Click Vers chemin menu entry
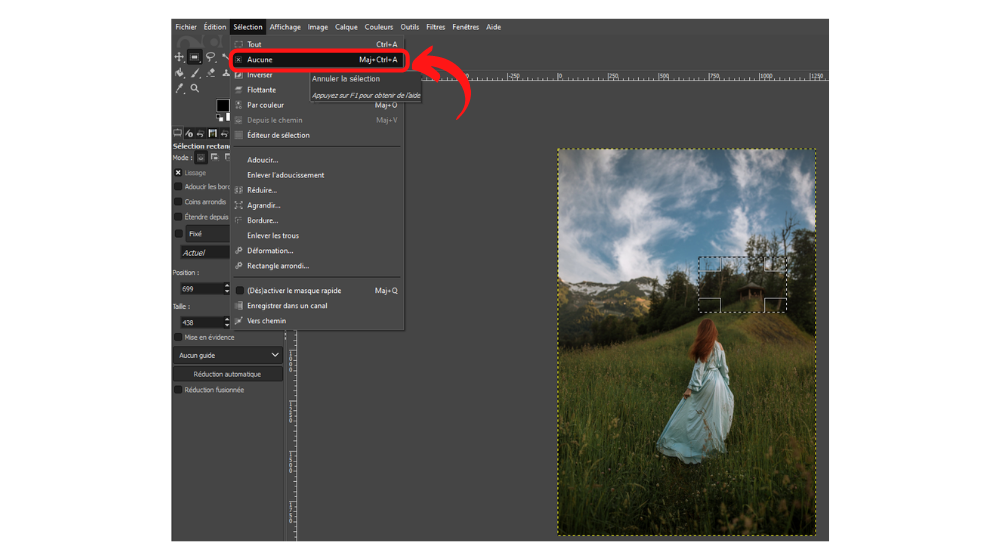The image size is (1000, 560). pos(318,321)
